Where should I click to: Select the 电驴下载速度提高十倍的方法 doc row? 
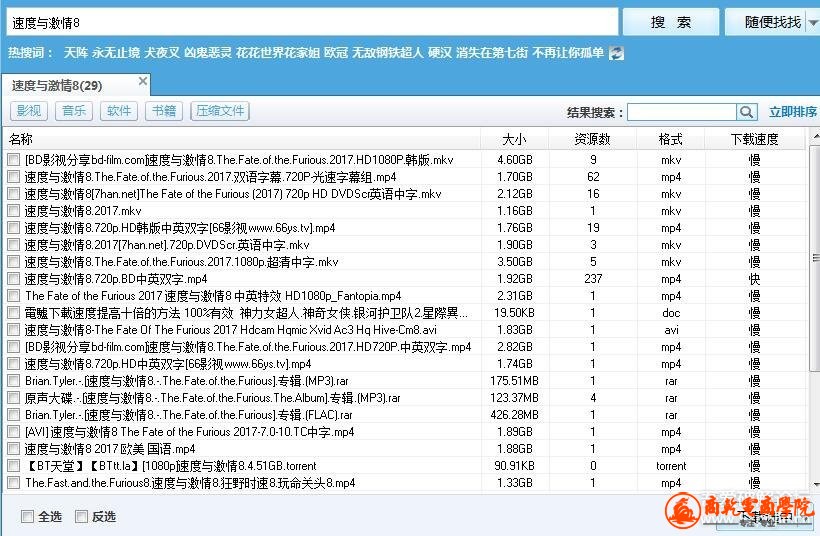(x=246, y=313)
